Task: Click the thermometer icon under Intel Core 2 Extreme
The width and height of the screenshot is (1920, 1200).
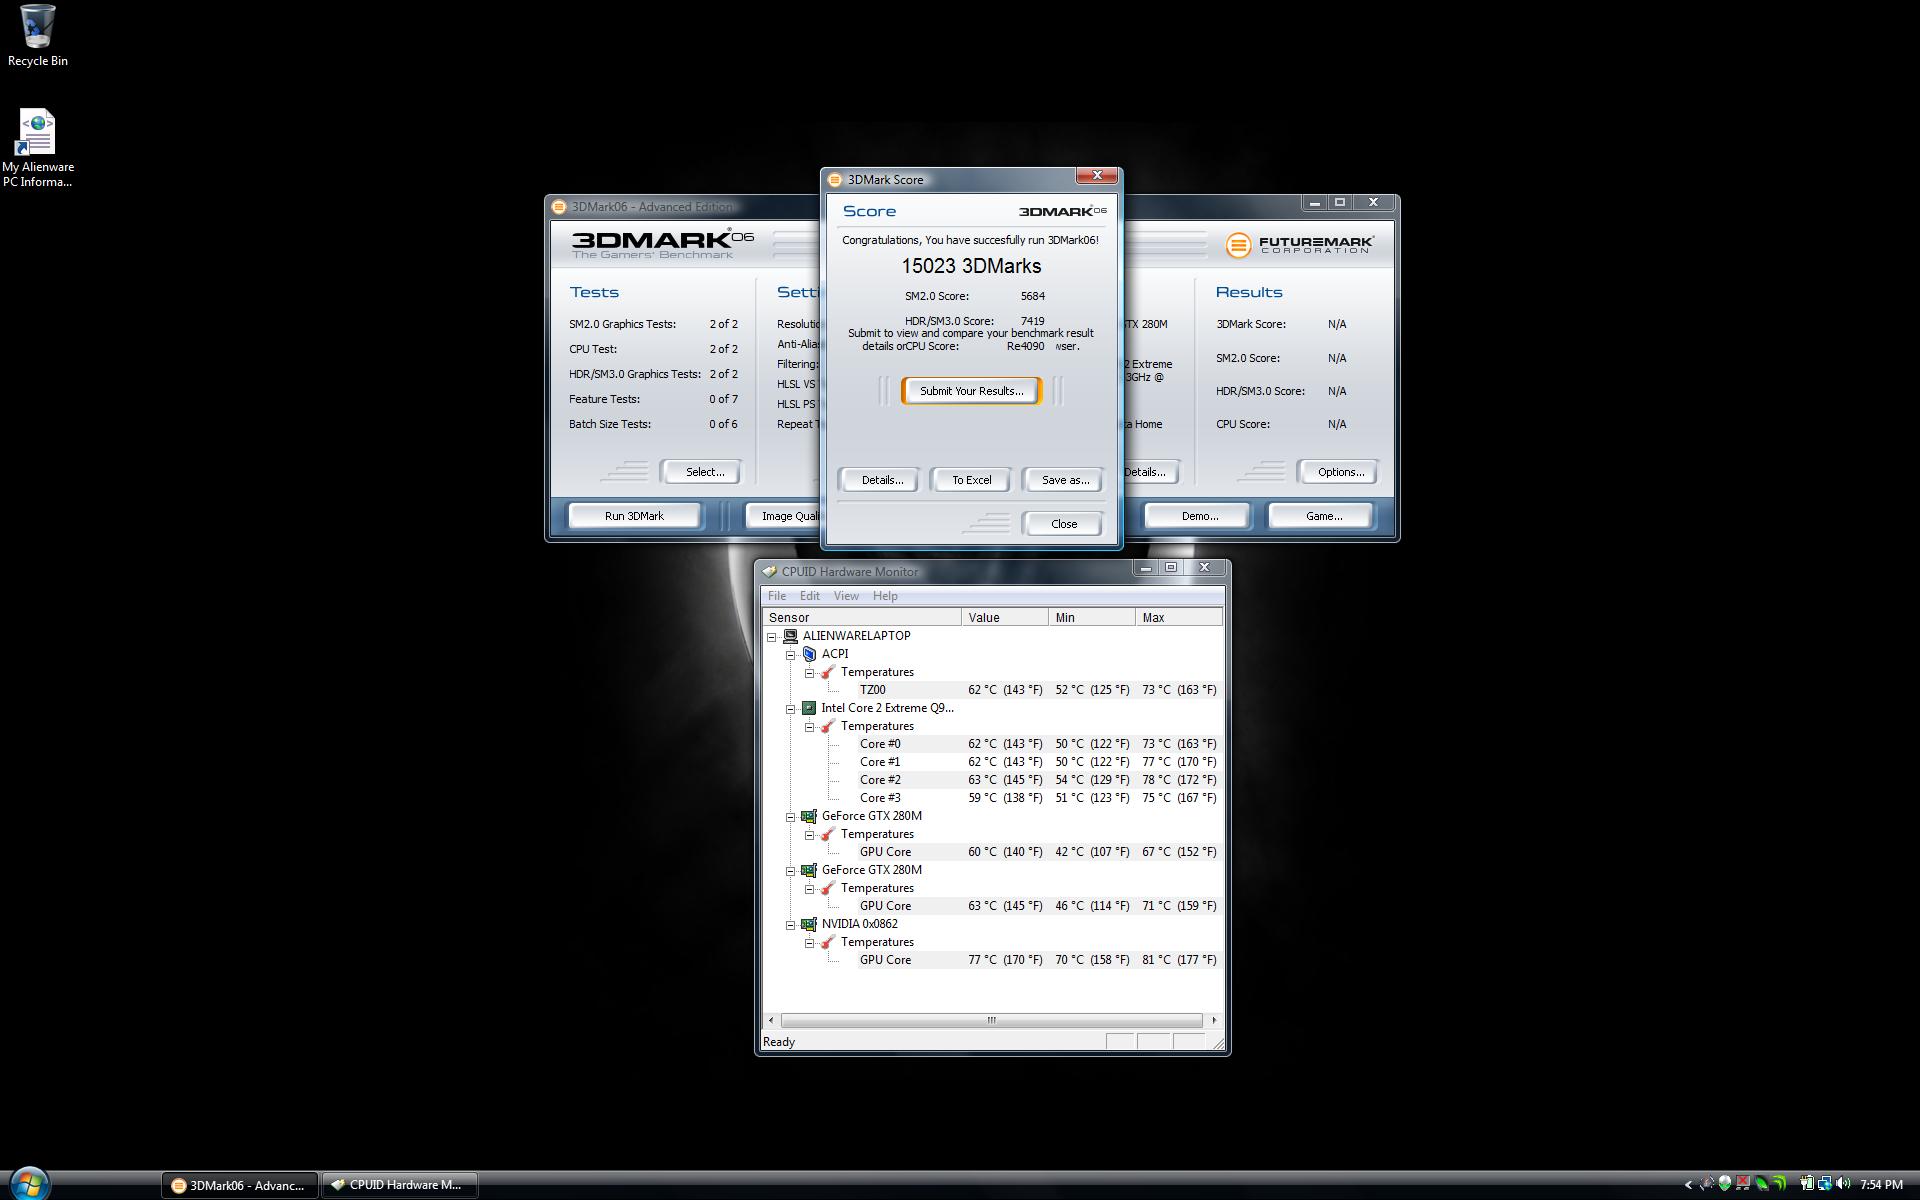Action: (828, 726)
